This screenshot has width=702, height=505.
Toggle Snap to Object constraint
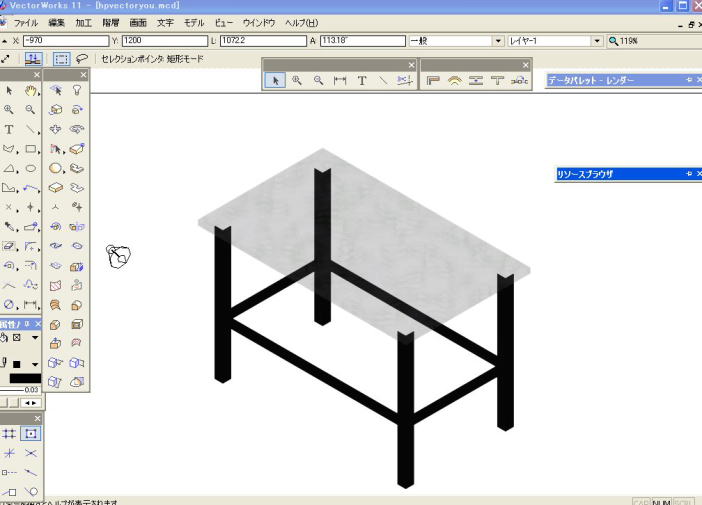(x=30, y=433)
